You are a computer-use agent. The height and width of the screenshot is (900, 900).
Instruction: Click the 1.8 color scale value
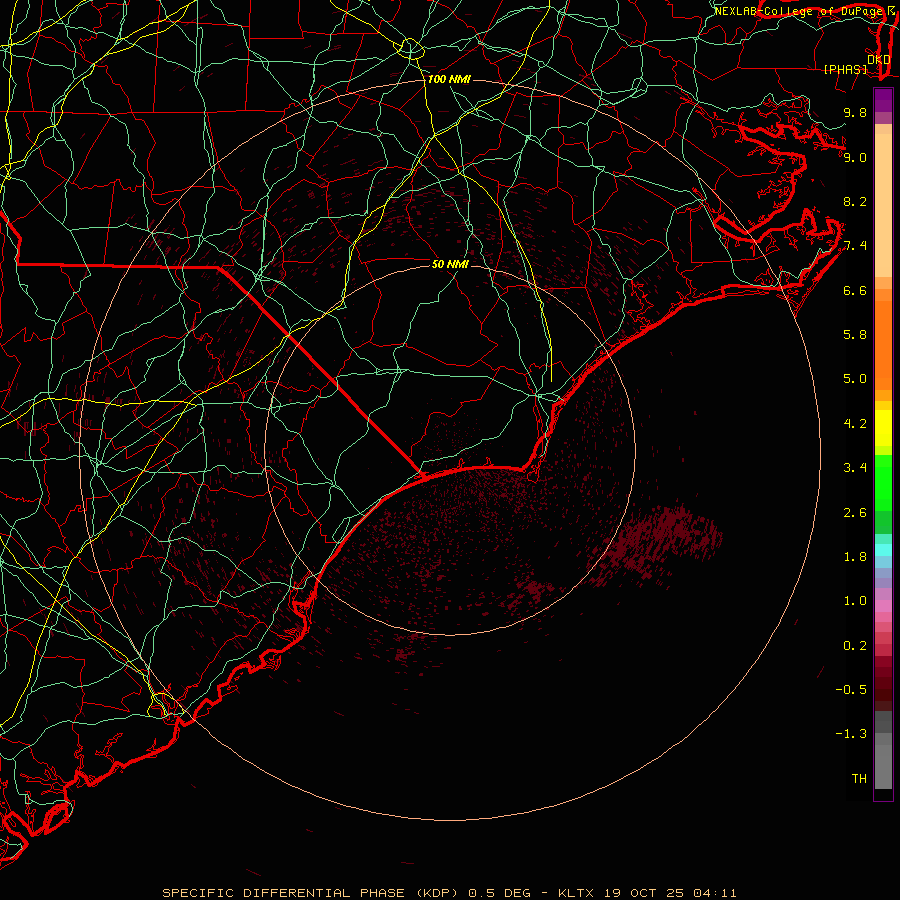[x=855, y=557]
